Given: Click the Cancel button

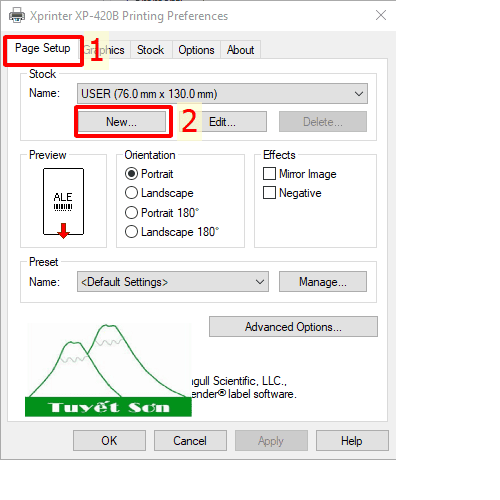Looking at the screenshot, I should tap(190, 441).
